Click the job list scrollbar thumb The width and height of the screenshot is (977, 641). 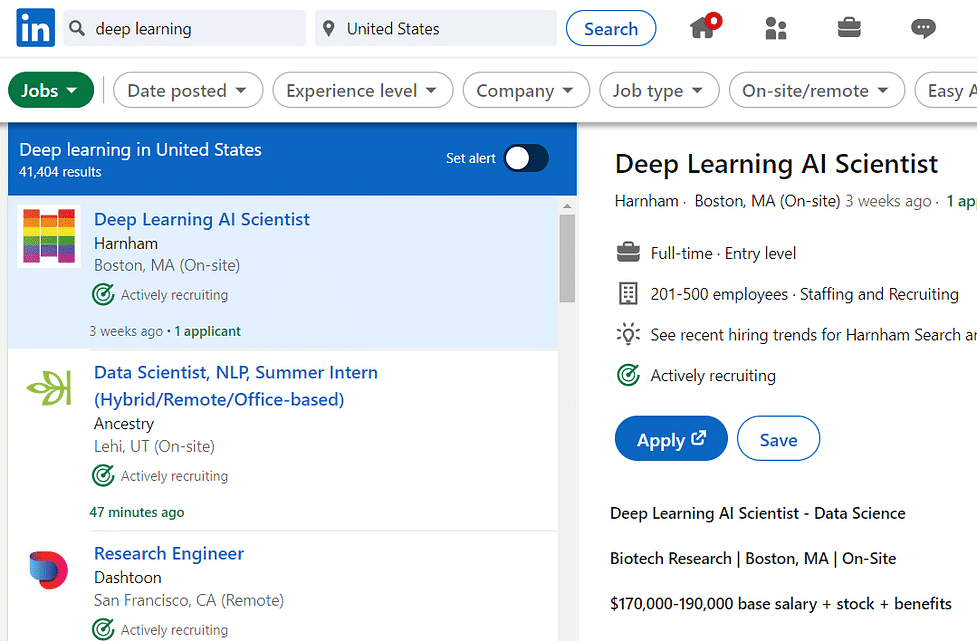pyautogui.click(x=567, y=258)
